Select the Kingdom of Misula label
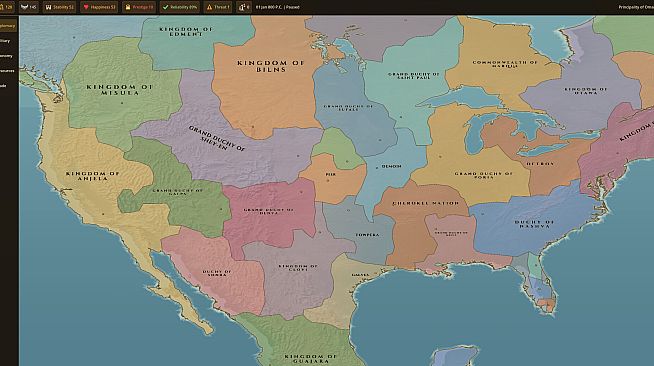Image resolution: width=654 pixels, height=366 pixels. (119, 90)
